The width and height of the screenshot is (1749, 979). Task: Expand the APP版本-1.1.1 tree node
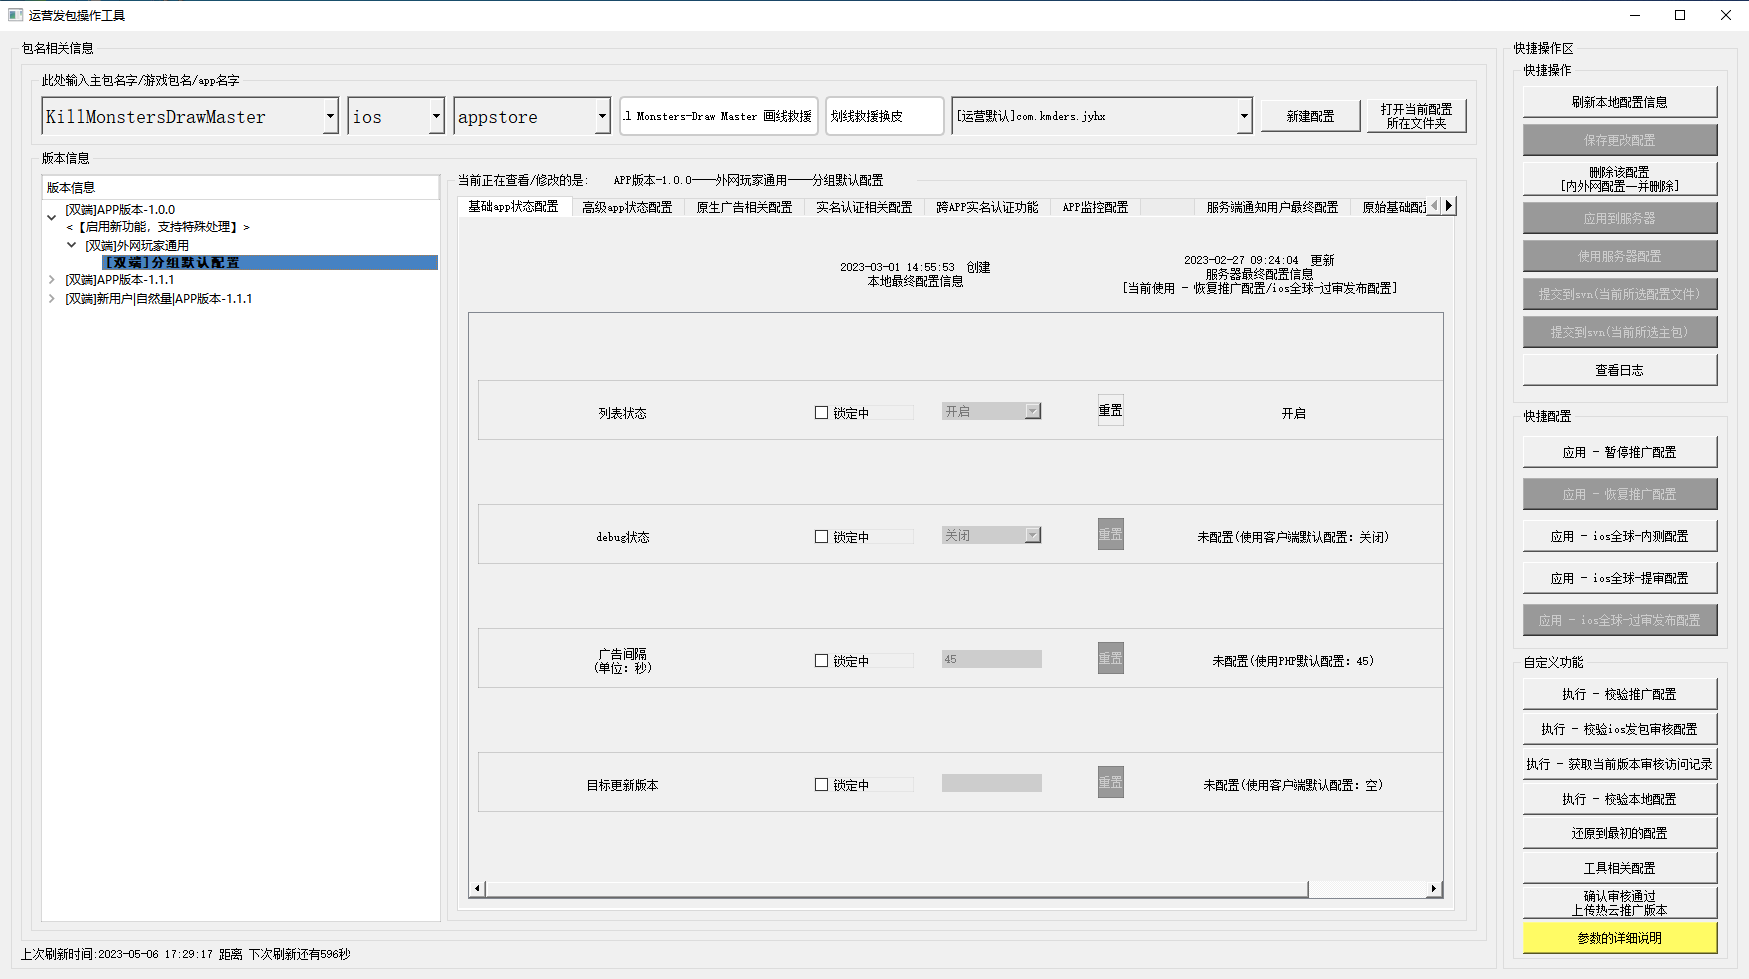(52, 280)
